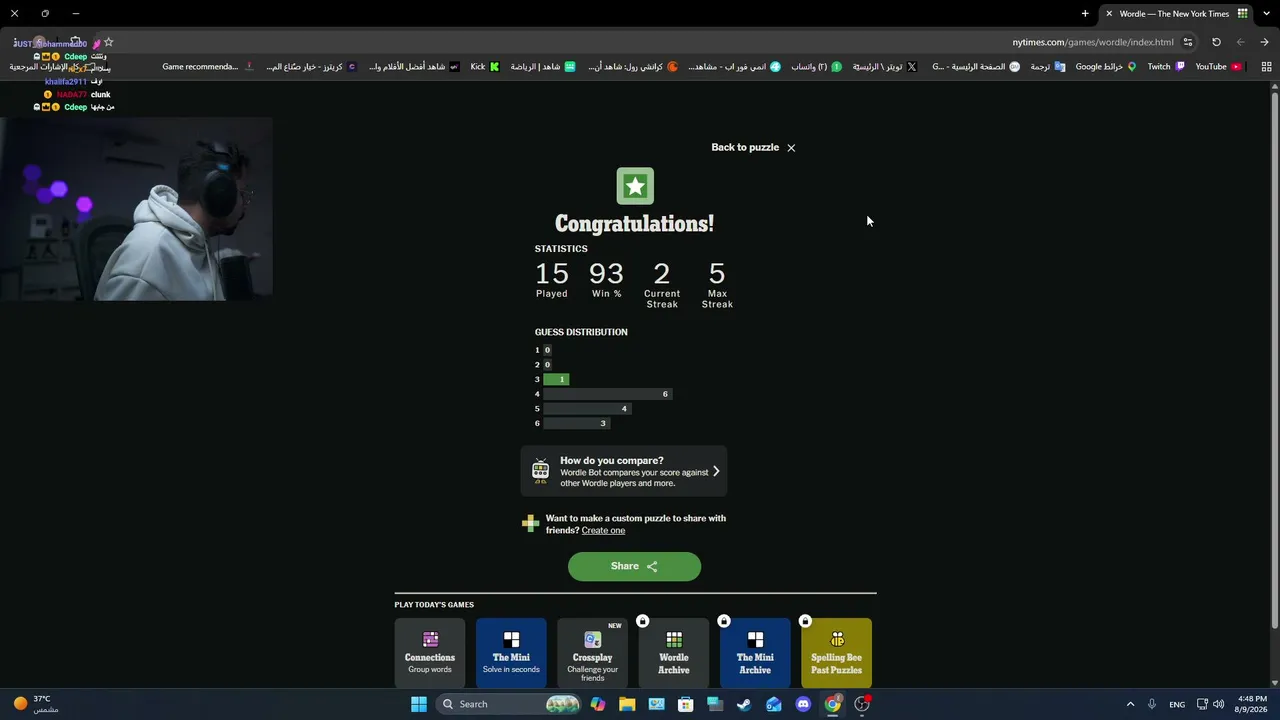This screenshot has height=720, width=1280.
Task: Click the microphone tray icon
Action: pos(1152,704)
